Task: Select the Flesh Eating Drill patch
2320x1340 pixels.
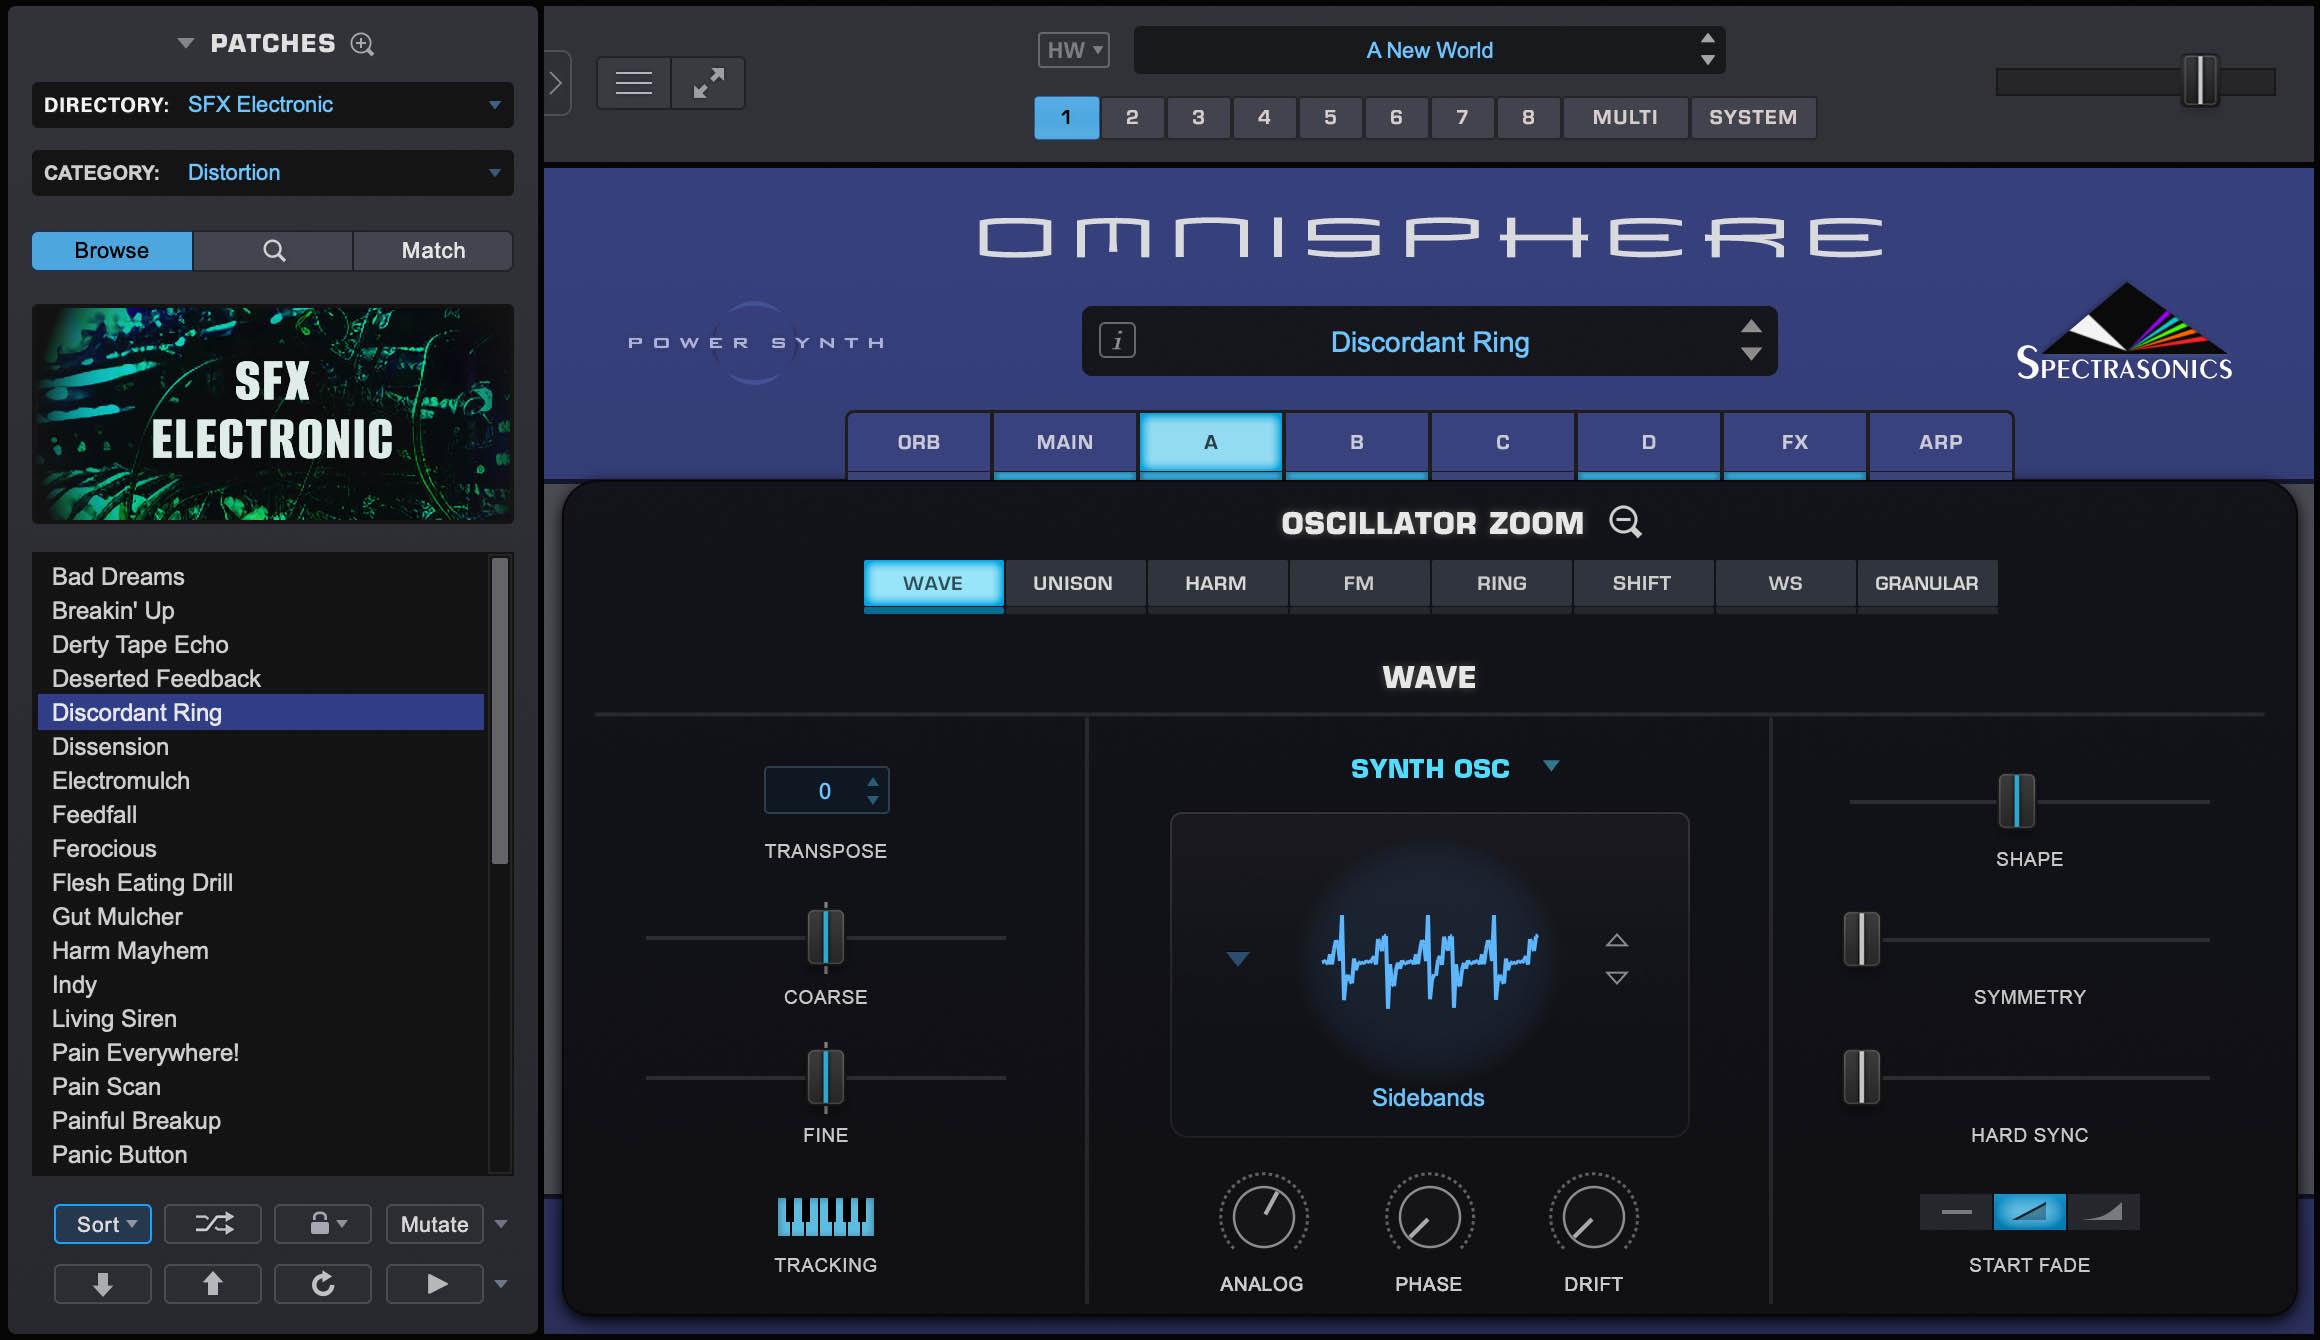Action: pos(142,883)
